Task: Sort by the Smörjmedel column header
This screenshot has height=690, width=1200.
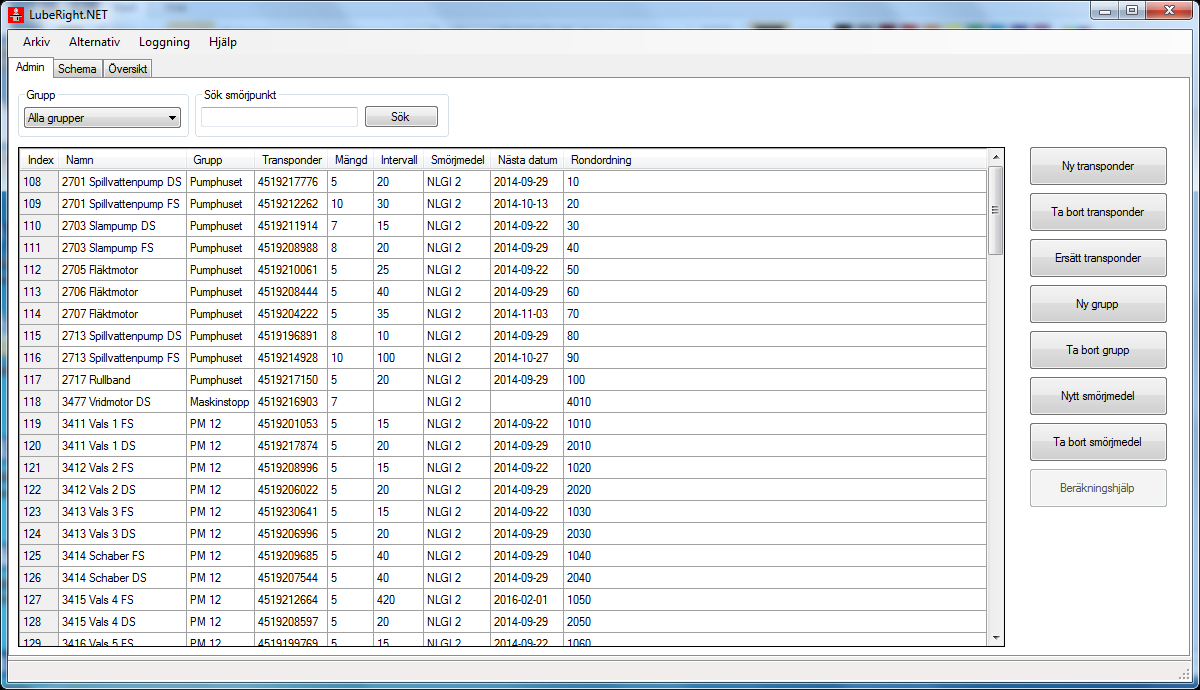Action: click(457, 160)
